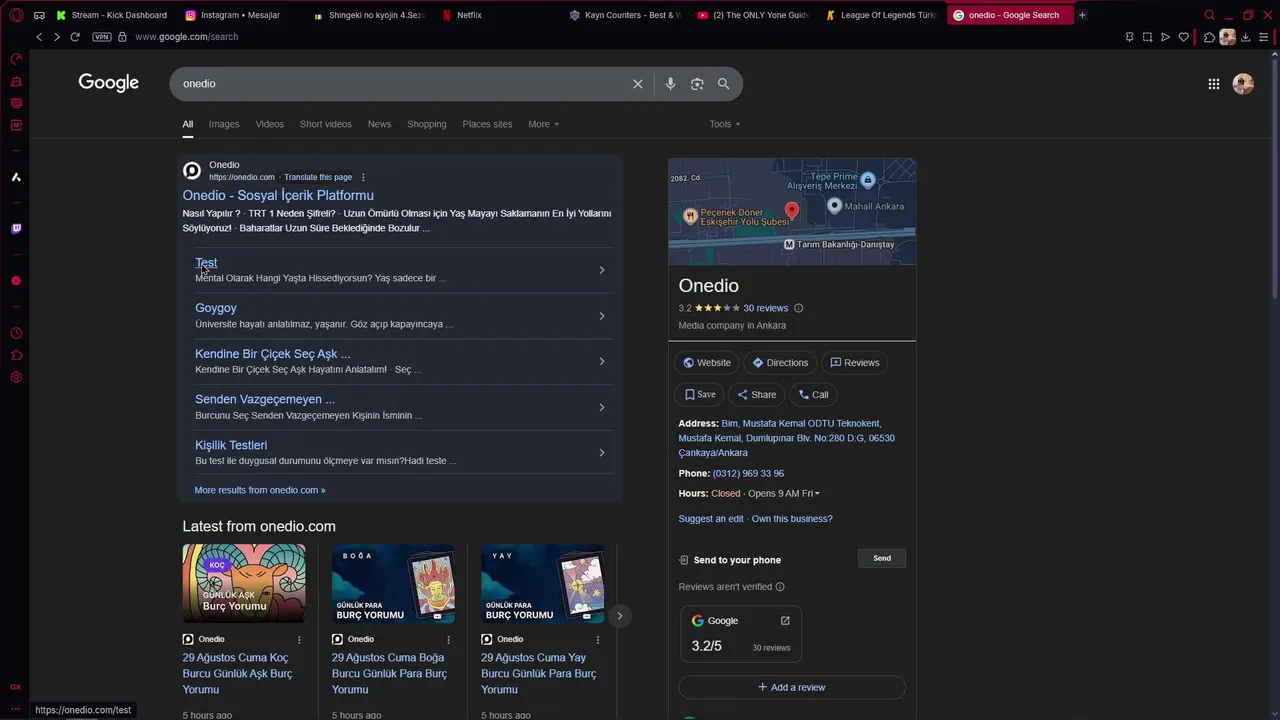This screenshot has width=1280, height=720.
Task: Open Onedio - Sosyal İçerik Platformu link
Action: [278, 196]
